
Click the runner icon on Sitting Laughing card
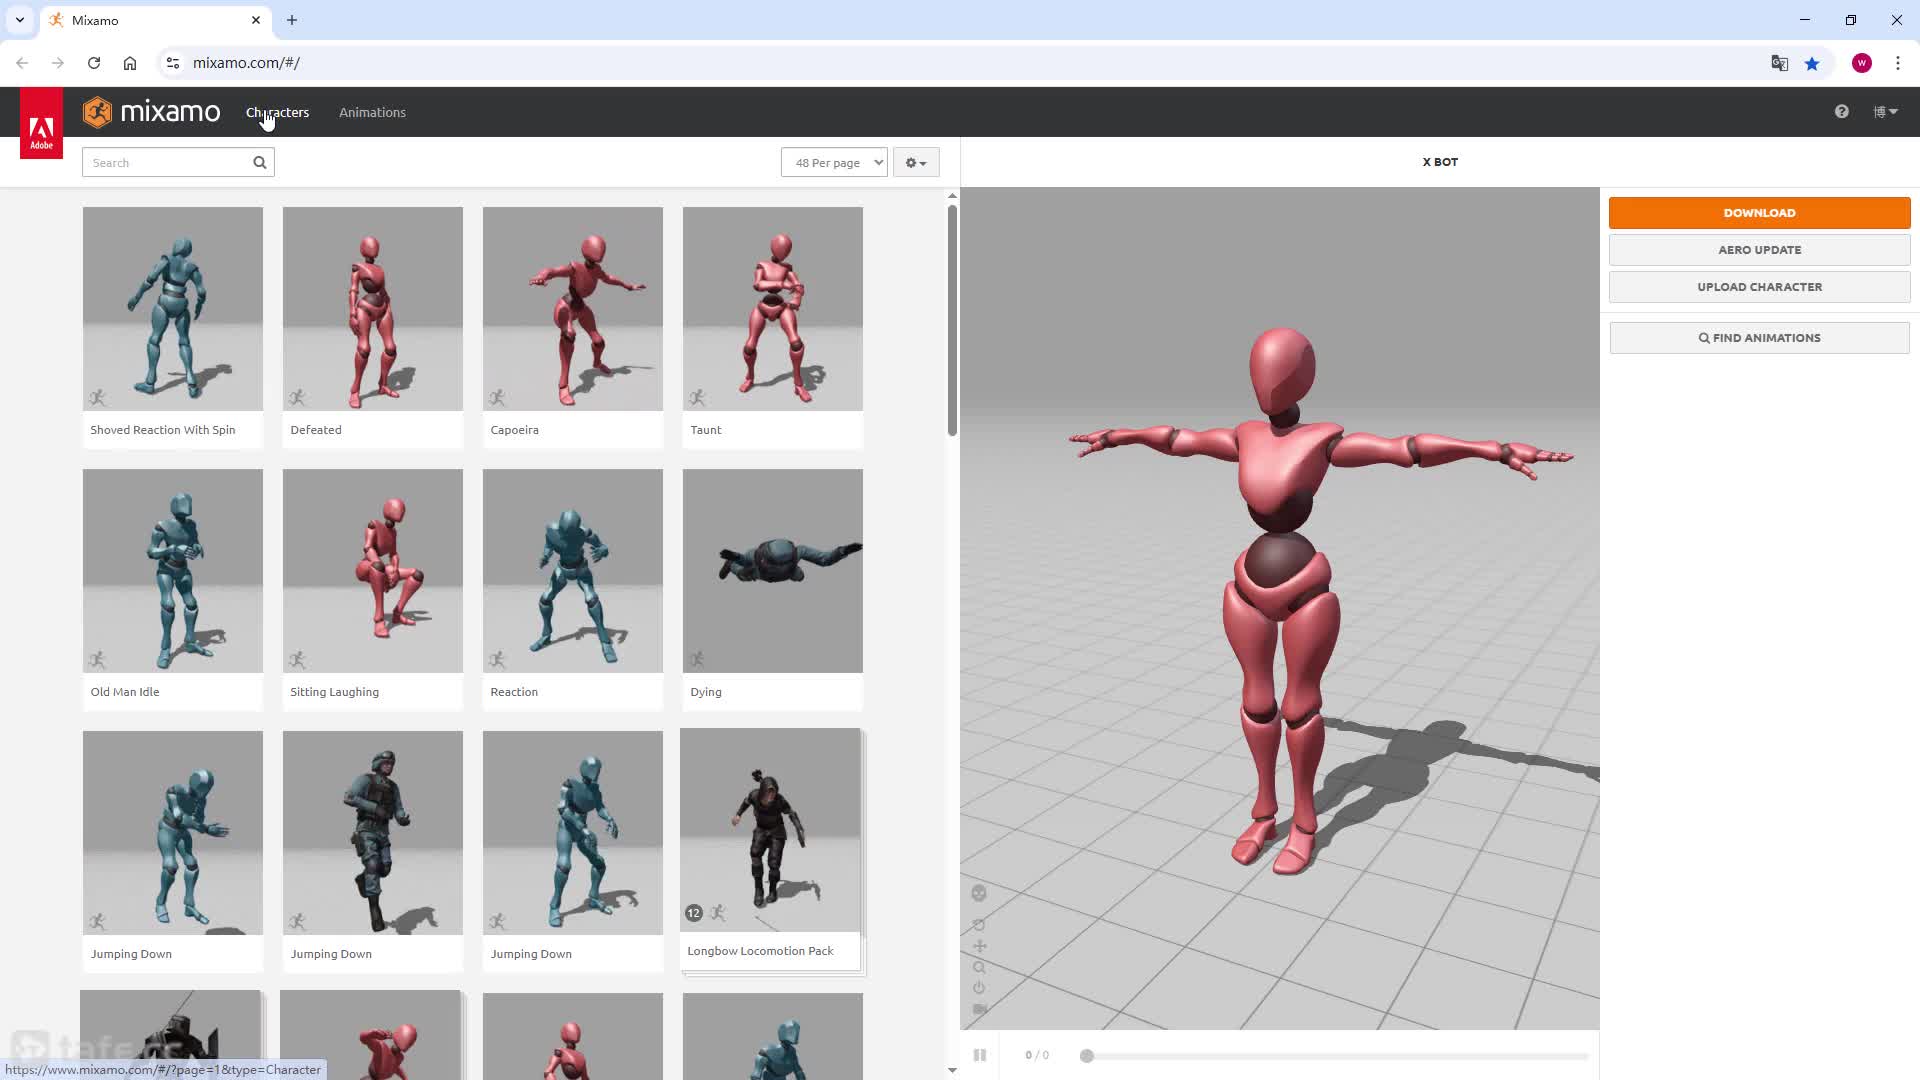pos(297,660)
